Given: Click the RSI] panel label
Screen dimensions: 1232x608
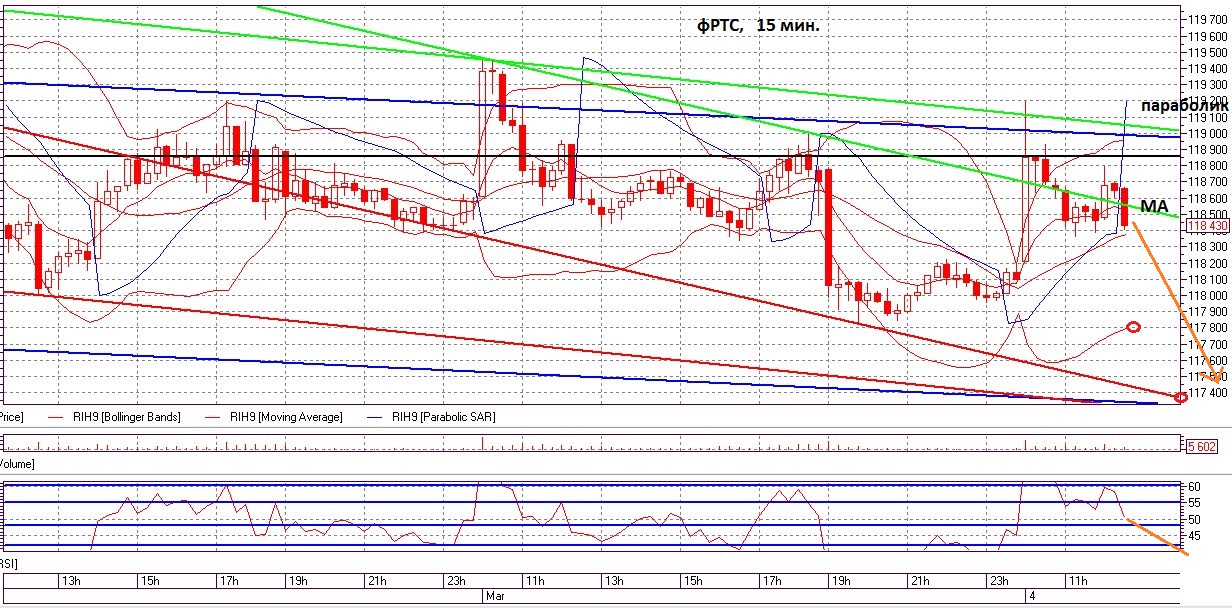Looking at the screenshot, I should 9,563.
